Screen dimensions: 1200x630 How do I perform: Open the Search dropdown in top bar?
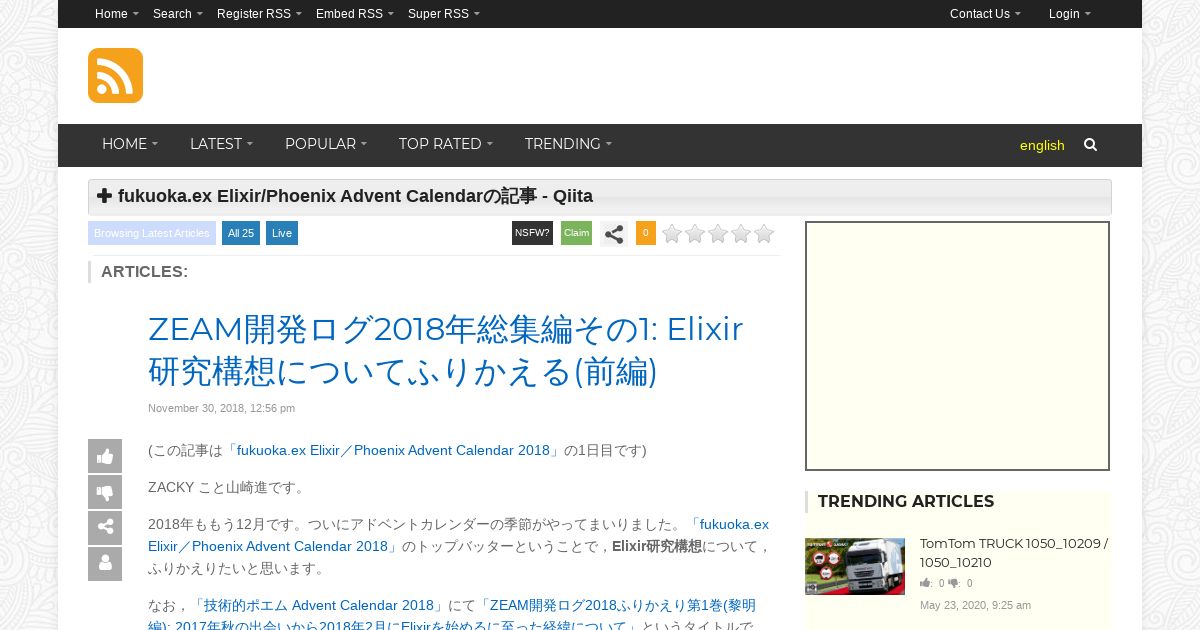click(x=178, y=14)
